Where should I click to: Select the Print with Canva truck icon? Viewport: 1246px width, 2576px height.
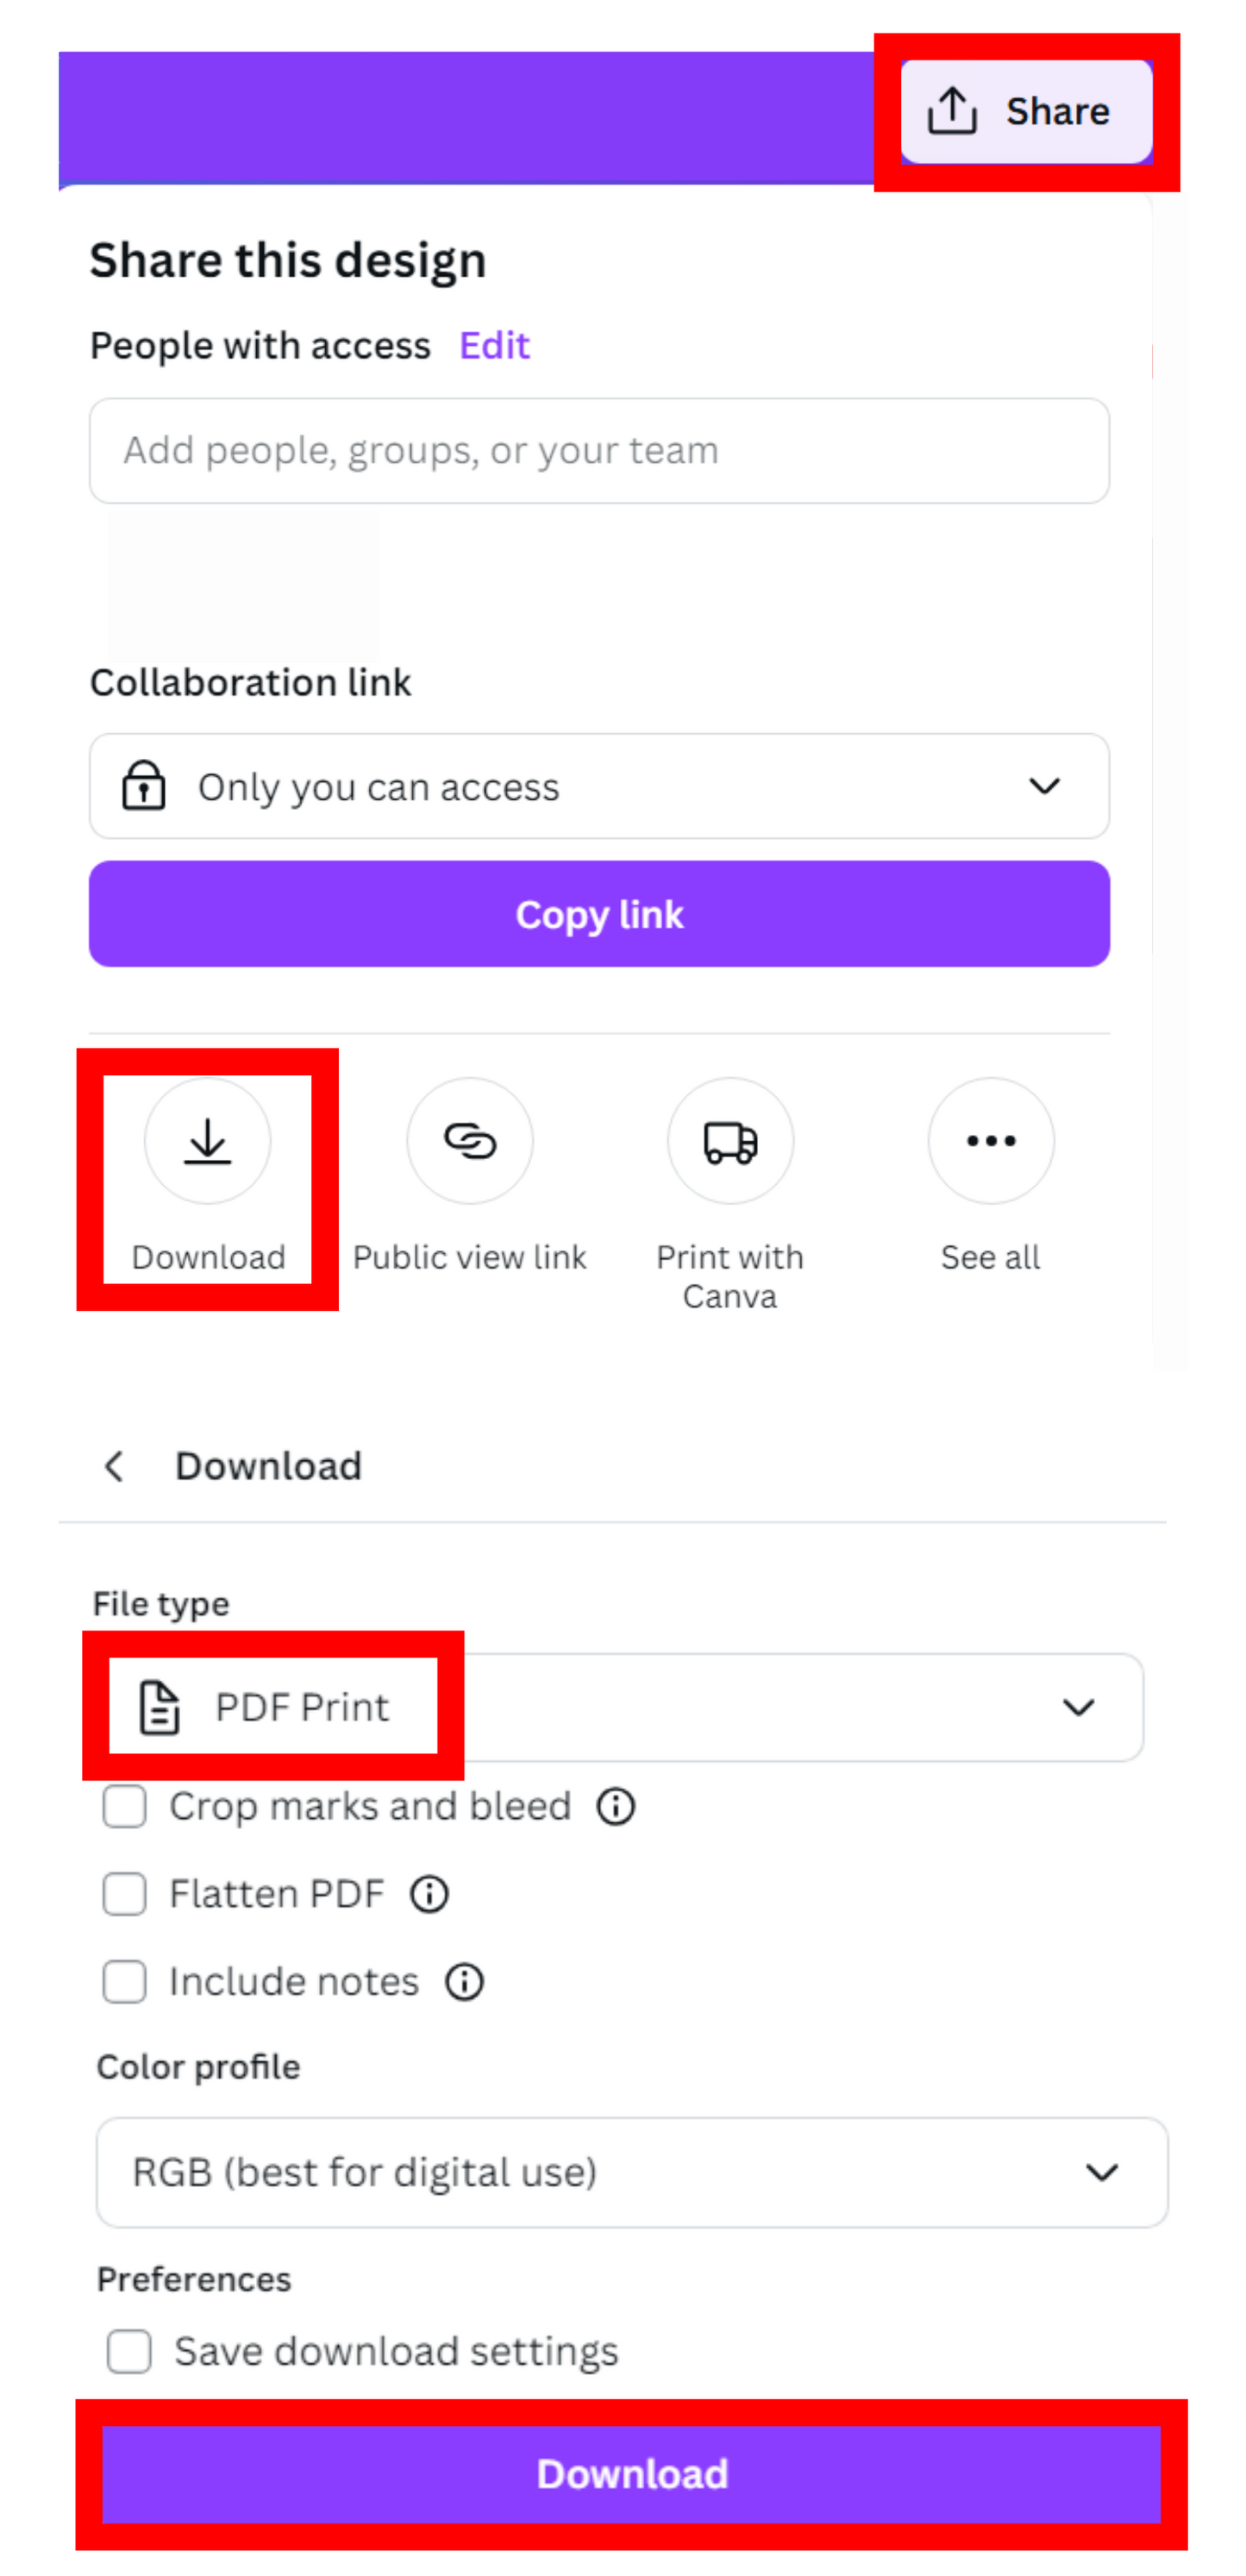coord(730,1141)
